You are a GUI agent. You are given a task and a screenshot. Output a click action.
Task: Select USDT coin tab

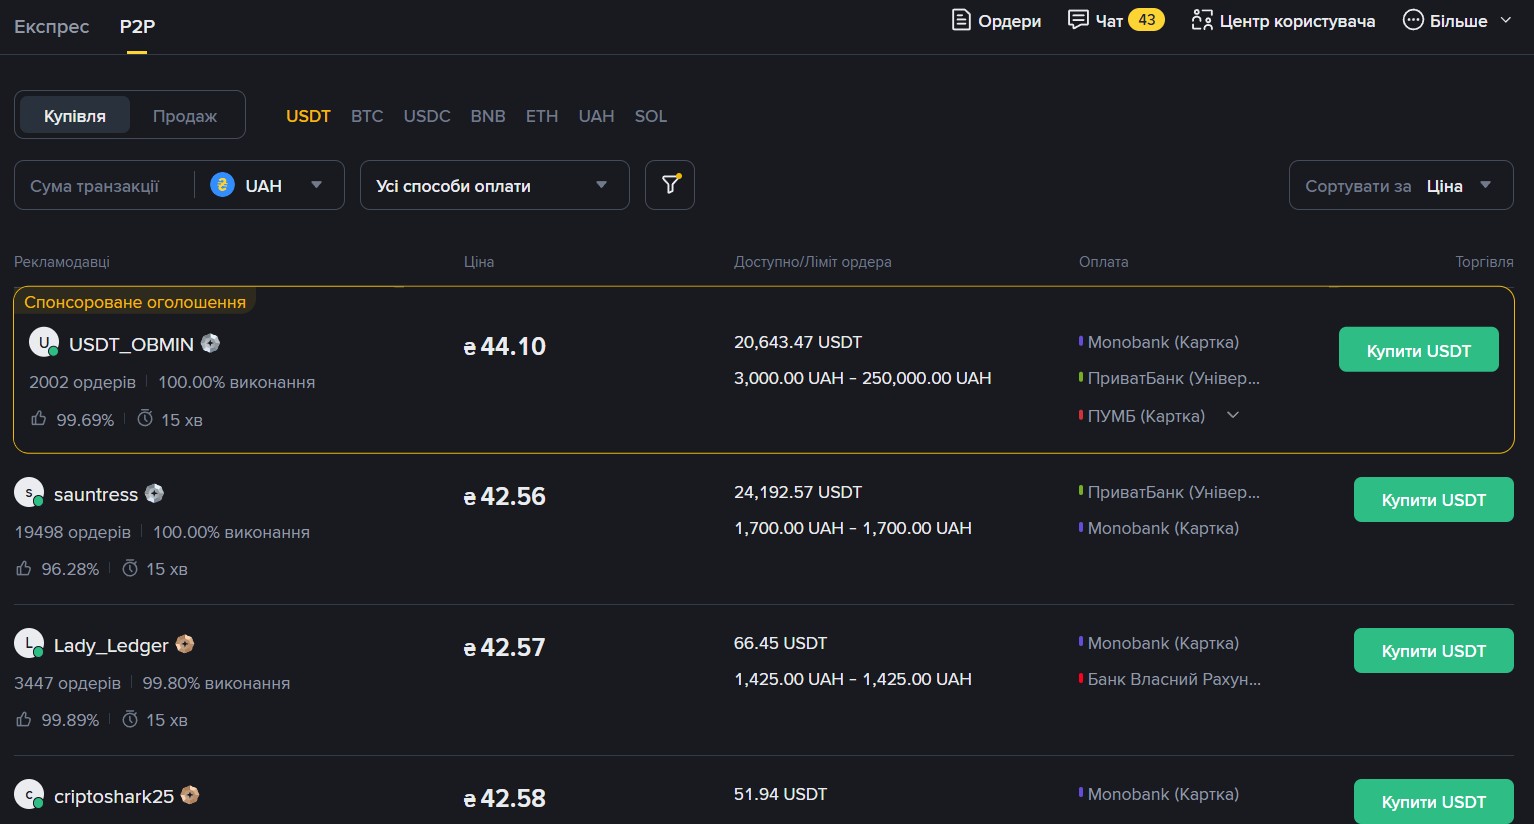[308, 116]
